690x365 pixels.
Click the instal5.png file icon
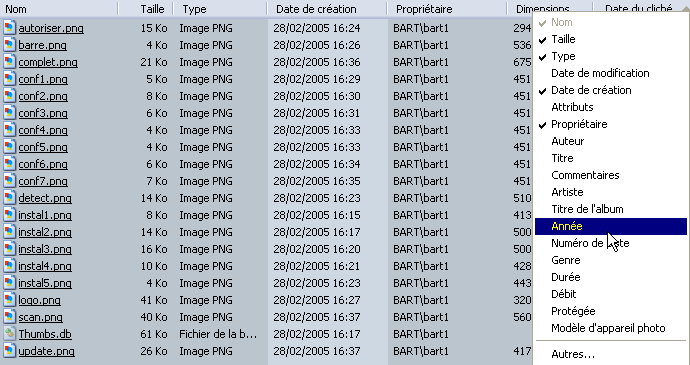click(x=9, y=283)
